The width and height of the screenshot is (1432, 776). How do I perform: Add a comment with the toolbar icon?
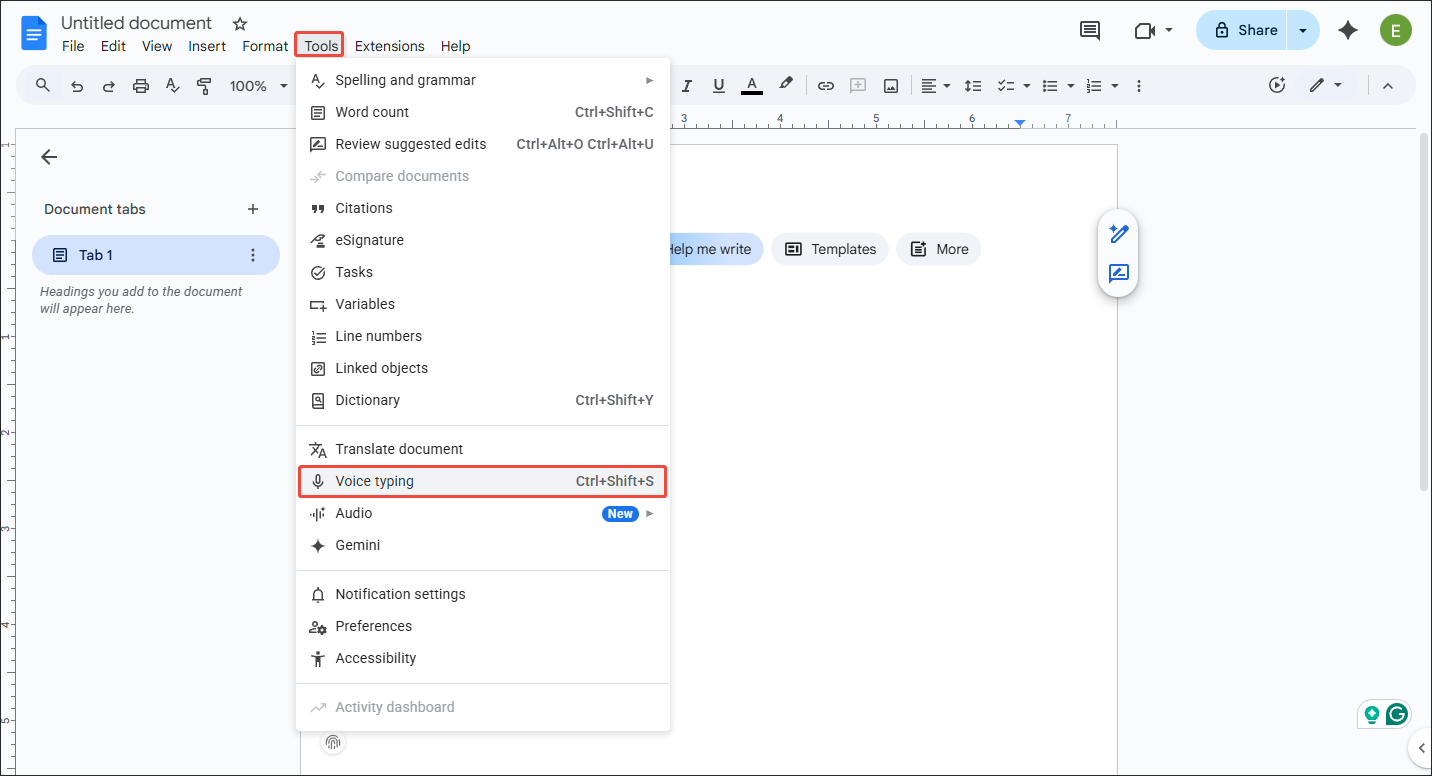858,85
